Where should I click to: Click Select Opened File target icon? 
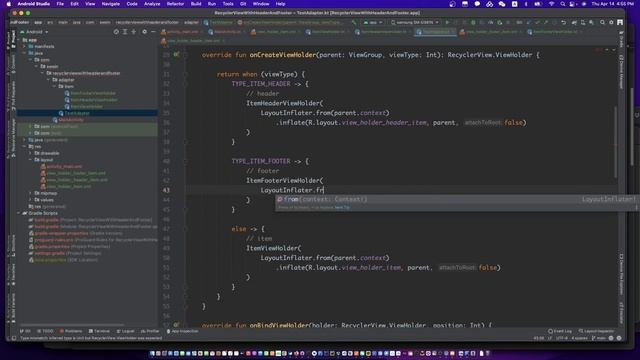coord(116,32)
